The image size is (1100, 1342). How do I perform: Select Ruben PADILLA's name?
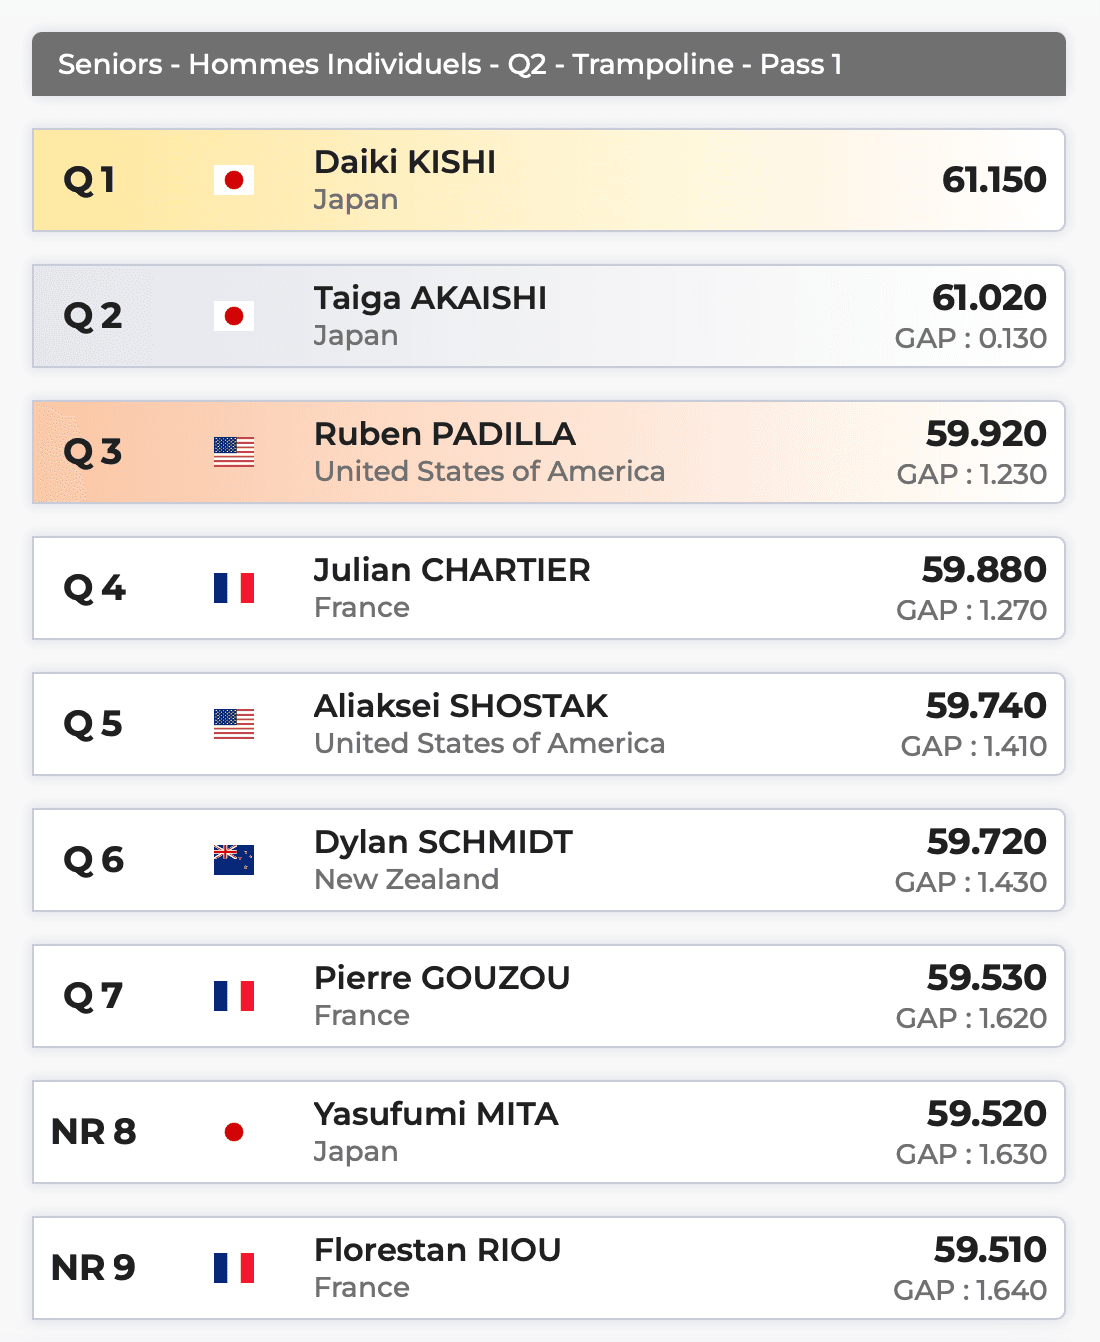(x=445, y=434)
